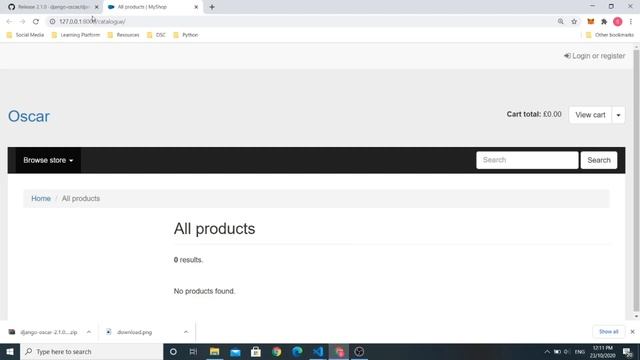Click the Oscar site logo
This screenshot has width=640, height=360.
point(29,116)
